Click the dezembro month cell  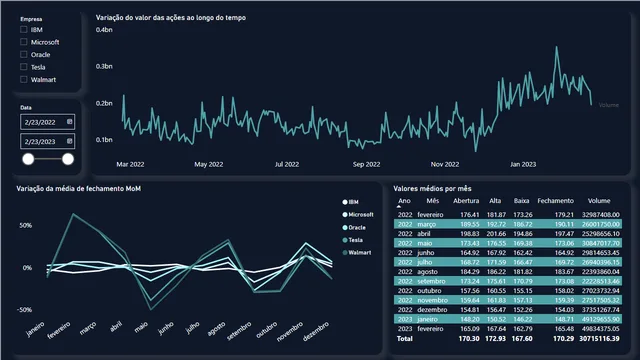432,309
